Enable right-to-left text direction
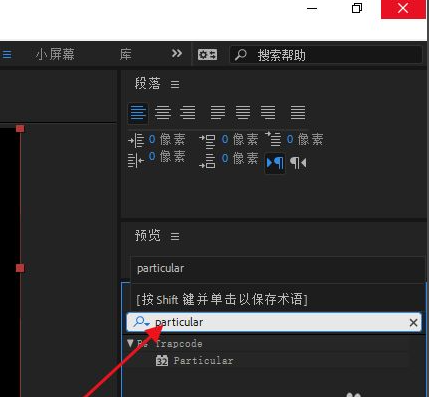429x397 pixels. (x=298, y=163)
